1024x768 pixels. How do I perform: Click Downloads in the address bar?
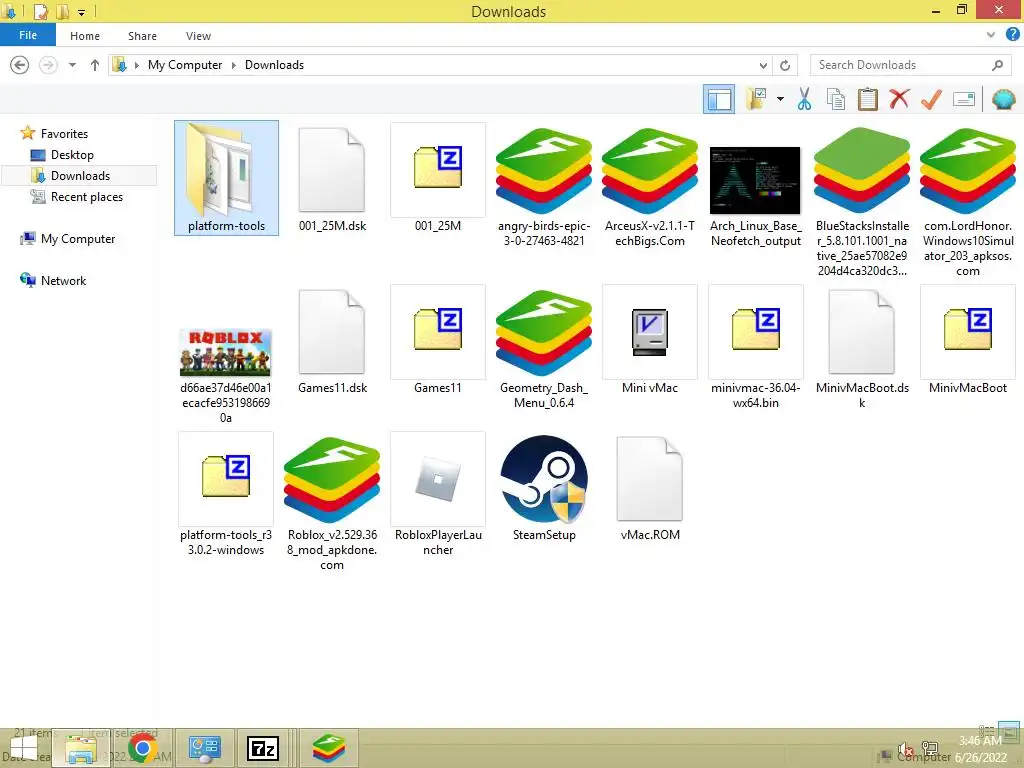[x=274, y=65]
